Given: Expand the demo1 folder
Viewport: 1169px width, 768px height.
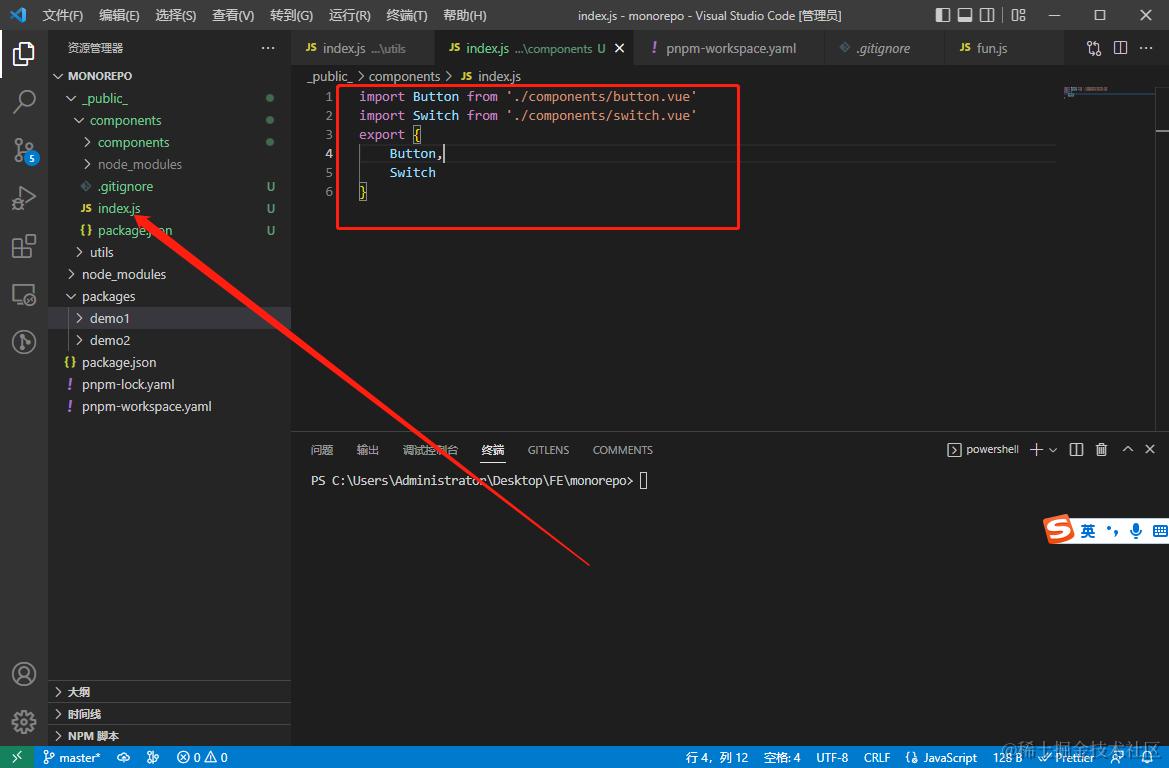Looking at the screenshot, I should click(x=169, y=318).
